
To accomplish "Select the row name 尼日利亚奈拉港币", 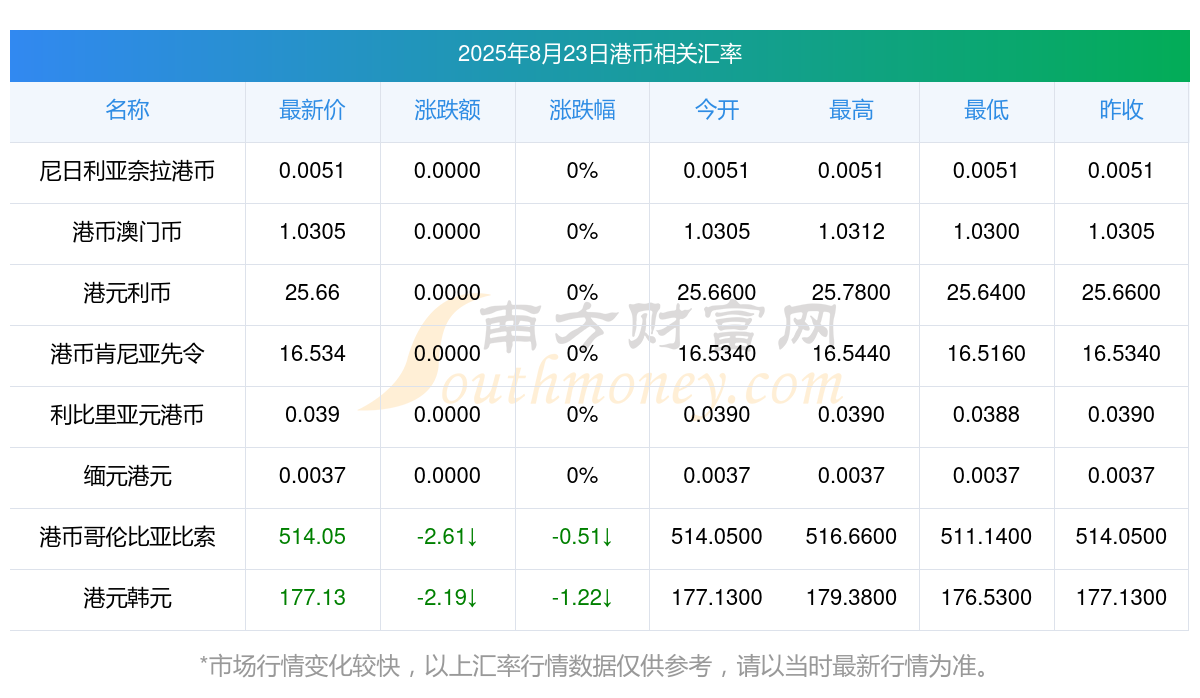I will (x=127, y=171).
